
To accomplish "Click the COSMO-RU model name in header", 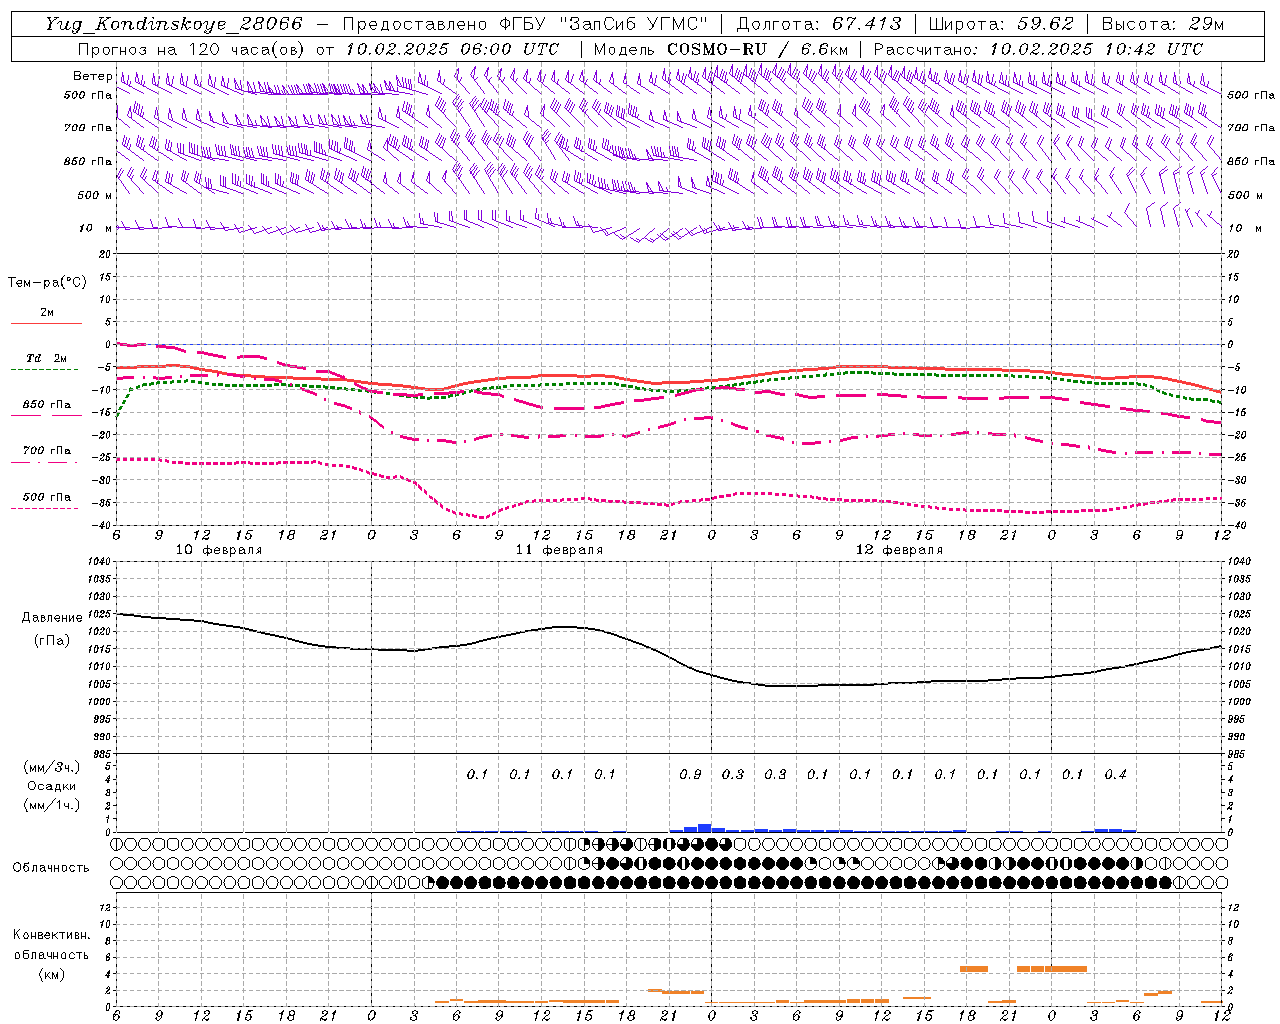I will tap(709, 49).
